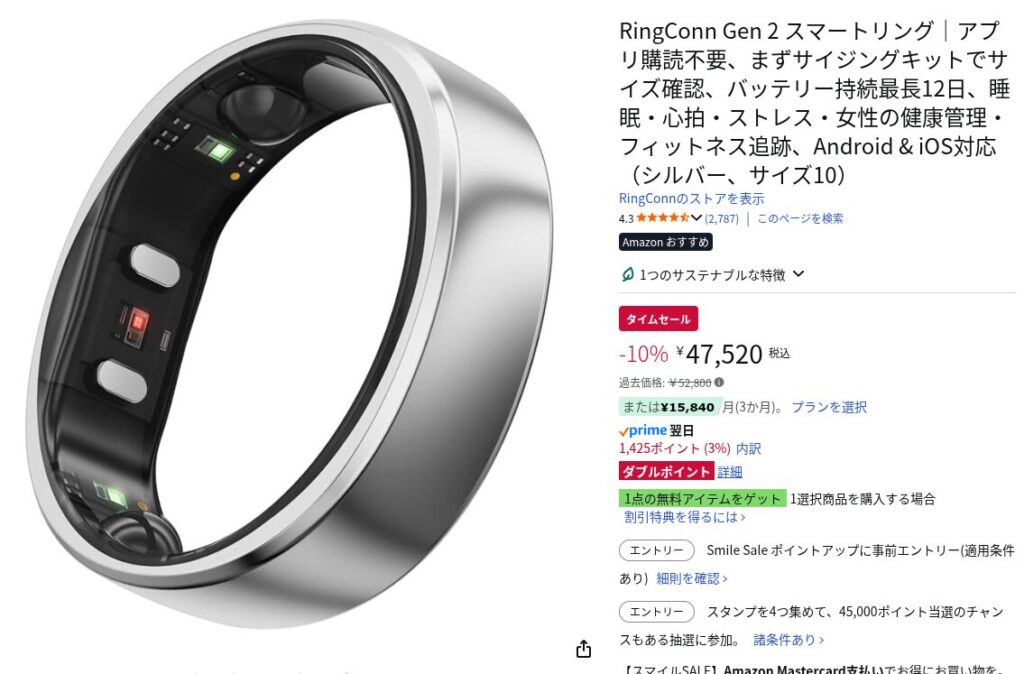1024x674 pixels.
Task: Click the share icon below the product image
Action: click(x=583, y=649)
